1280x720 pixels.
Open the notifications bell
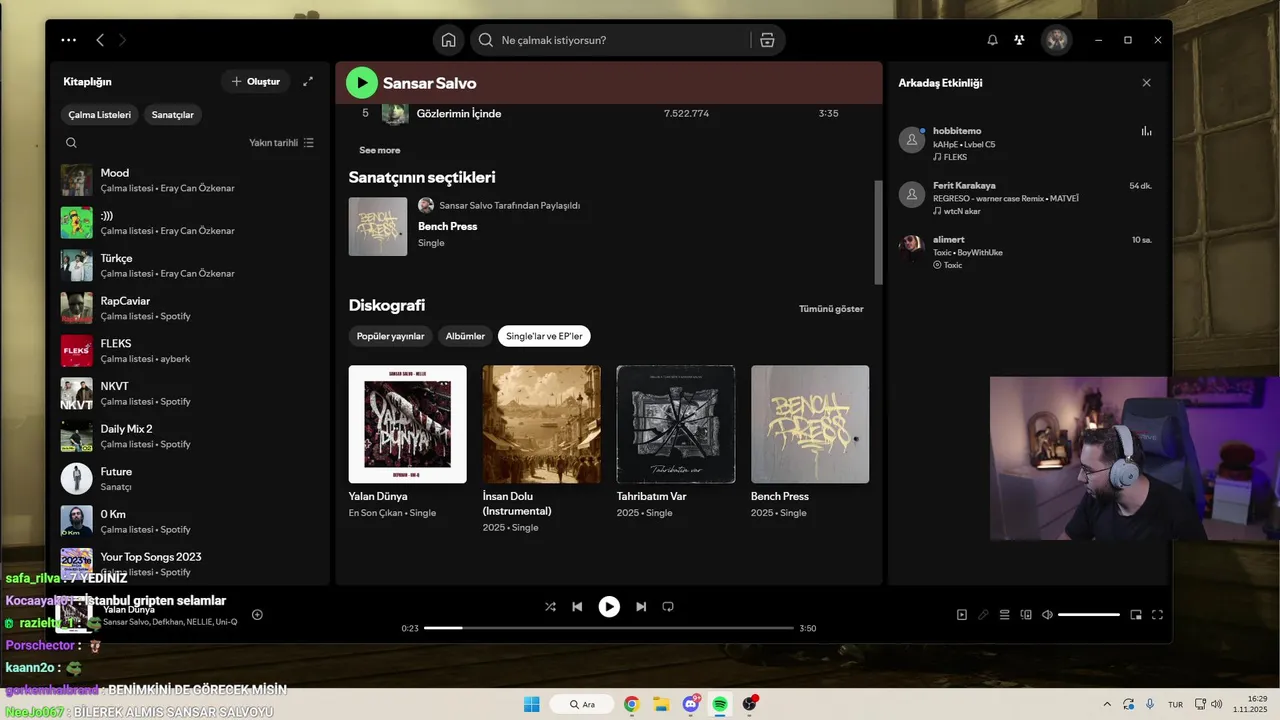click(992, 40)
